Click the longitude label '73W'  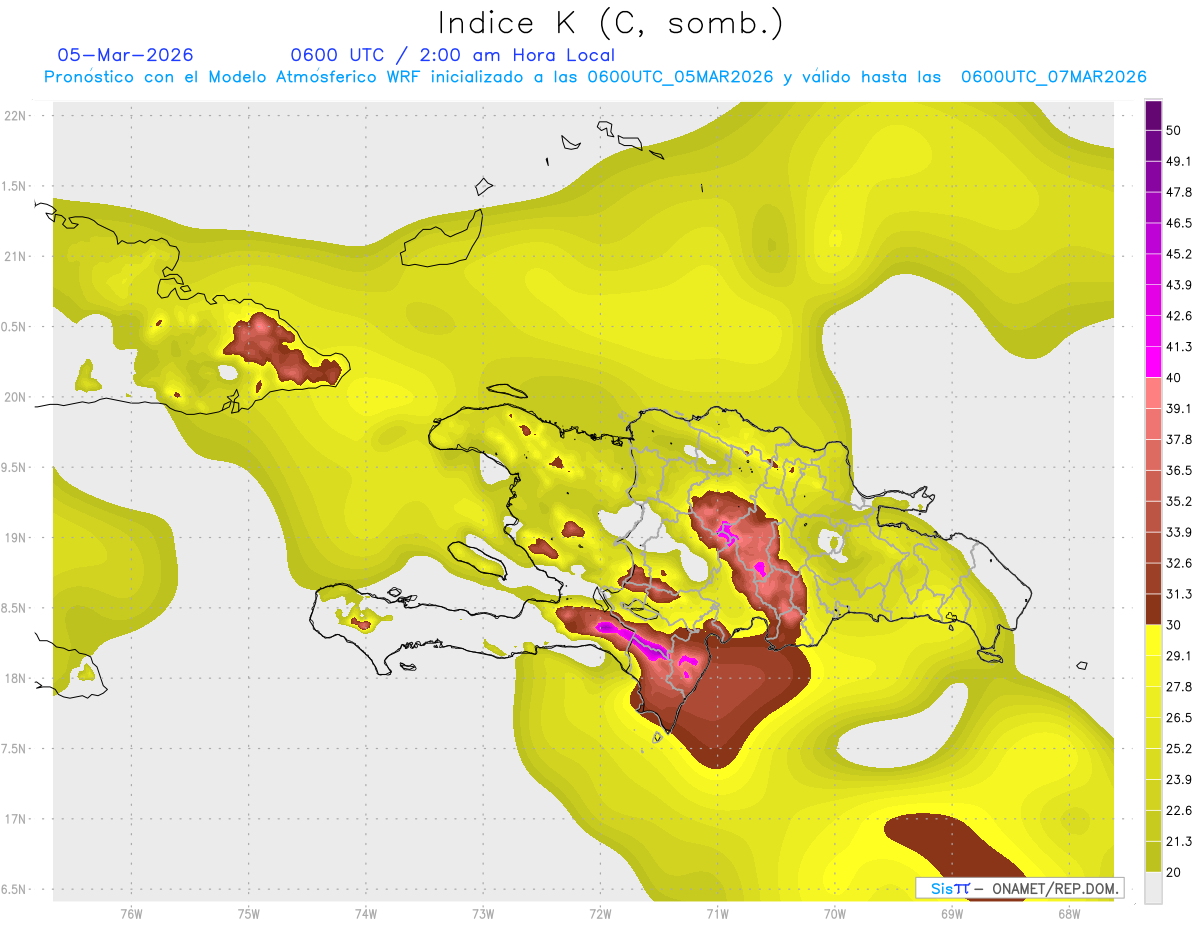pyautogui.click(x=483, y=914)
